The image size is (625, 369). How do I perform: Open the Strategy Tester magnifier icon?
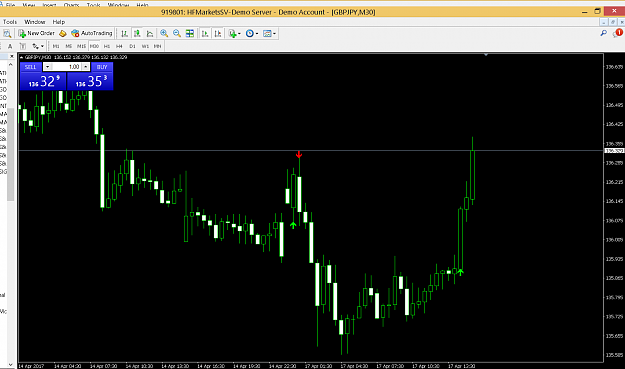(7, 33)
